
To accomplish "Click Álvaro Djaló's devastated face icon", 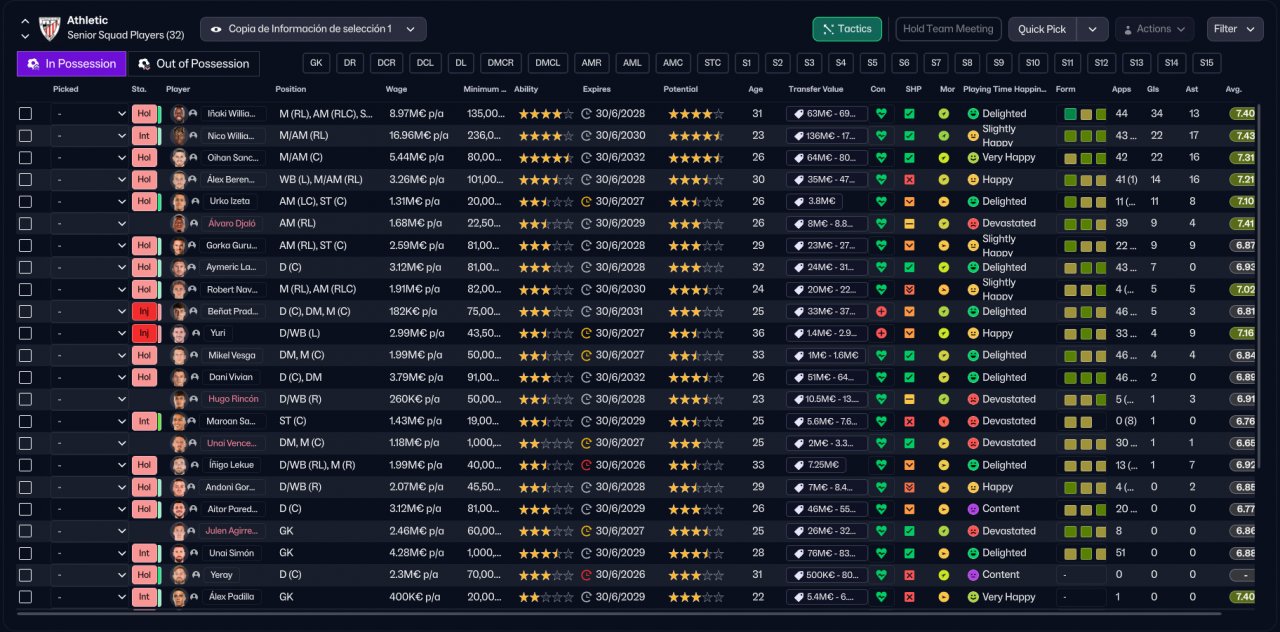I will point(972,224).
